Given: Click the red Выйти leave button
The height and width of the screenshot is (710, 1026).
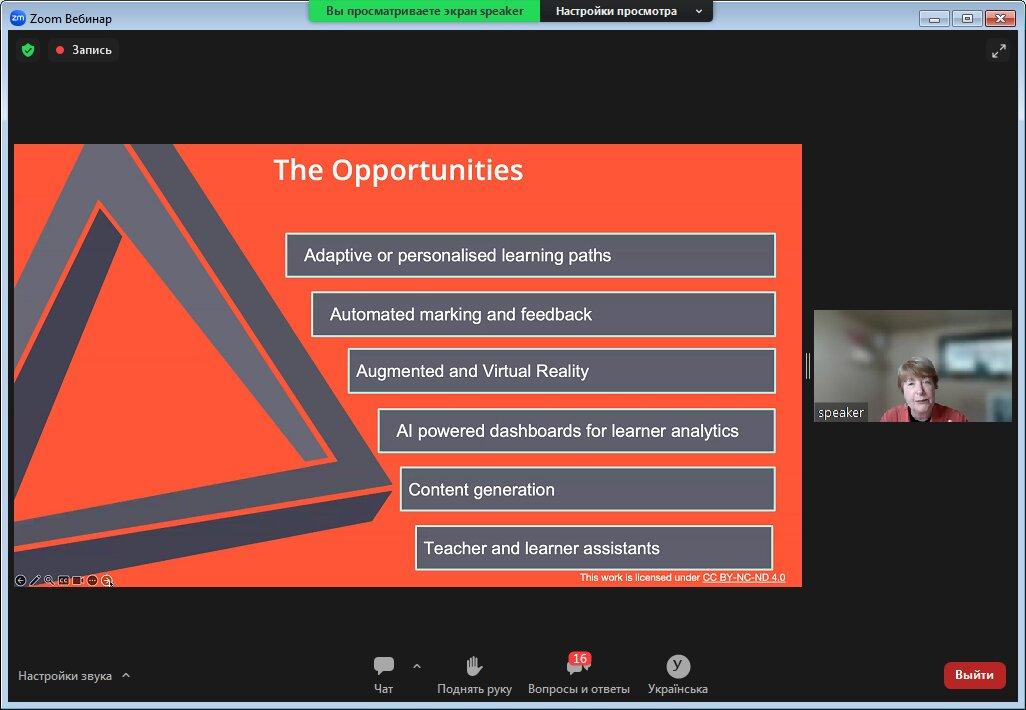Looking at the screenshot, I should point(974,675).
